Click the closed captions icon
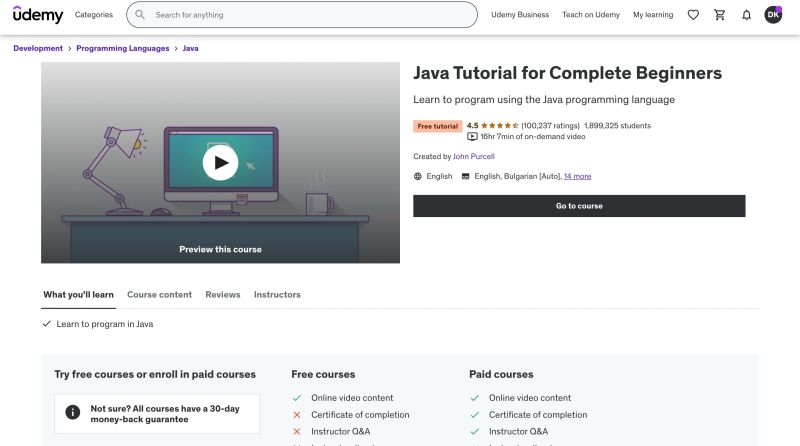 point(465,177)
